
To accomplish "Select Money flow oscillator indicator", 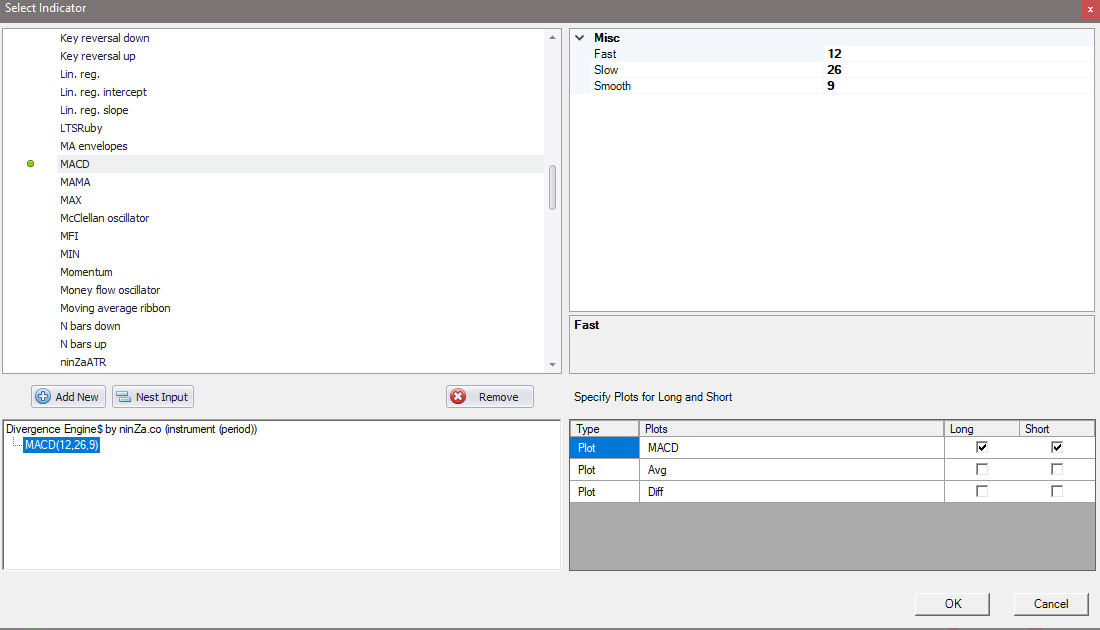I will (x=110, y=290).
